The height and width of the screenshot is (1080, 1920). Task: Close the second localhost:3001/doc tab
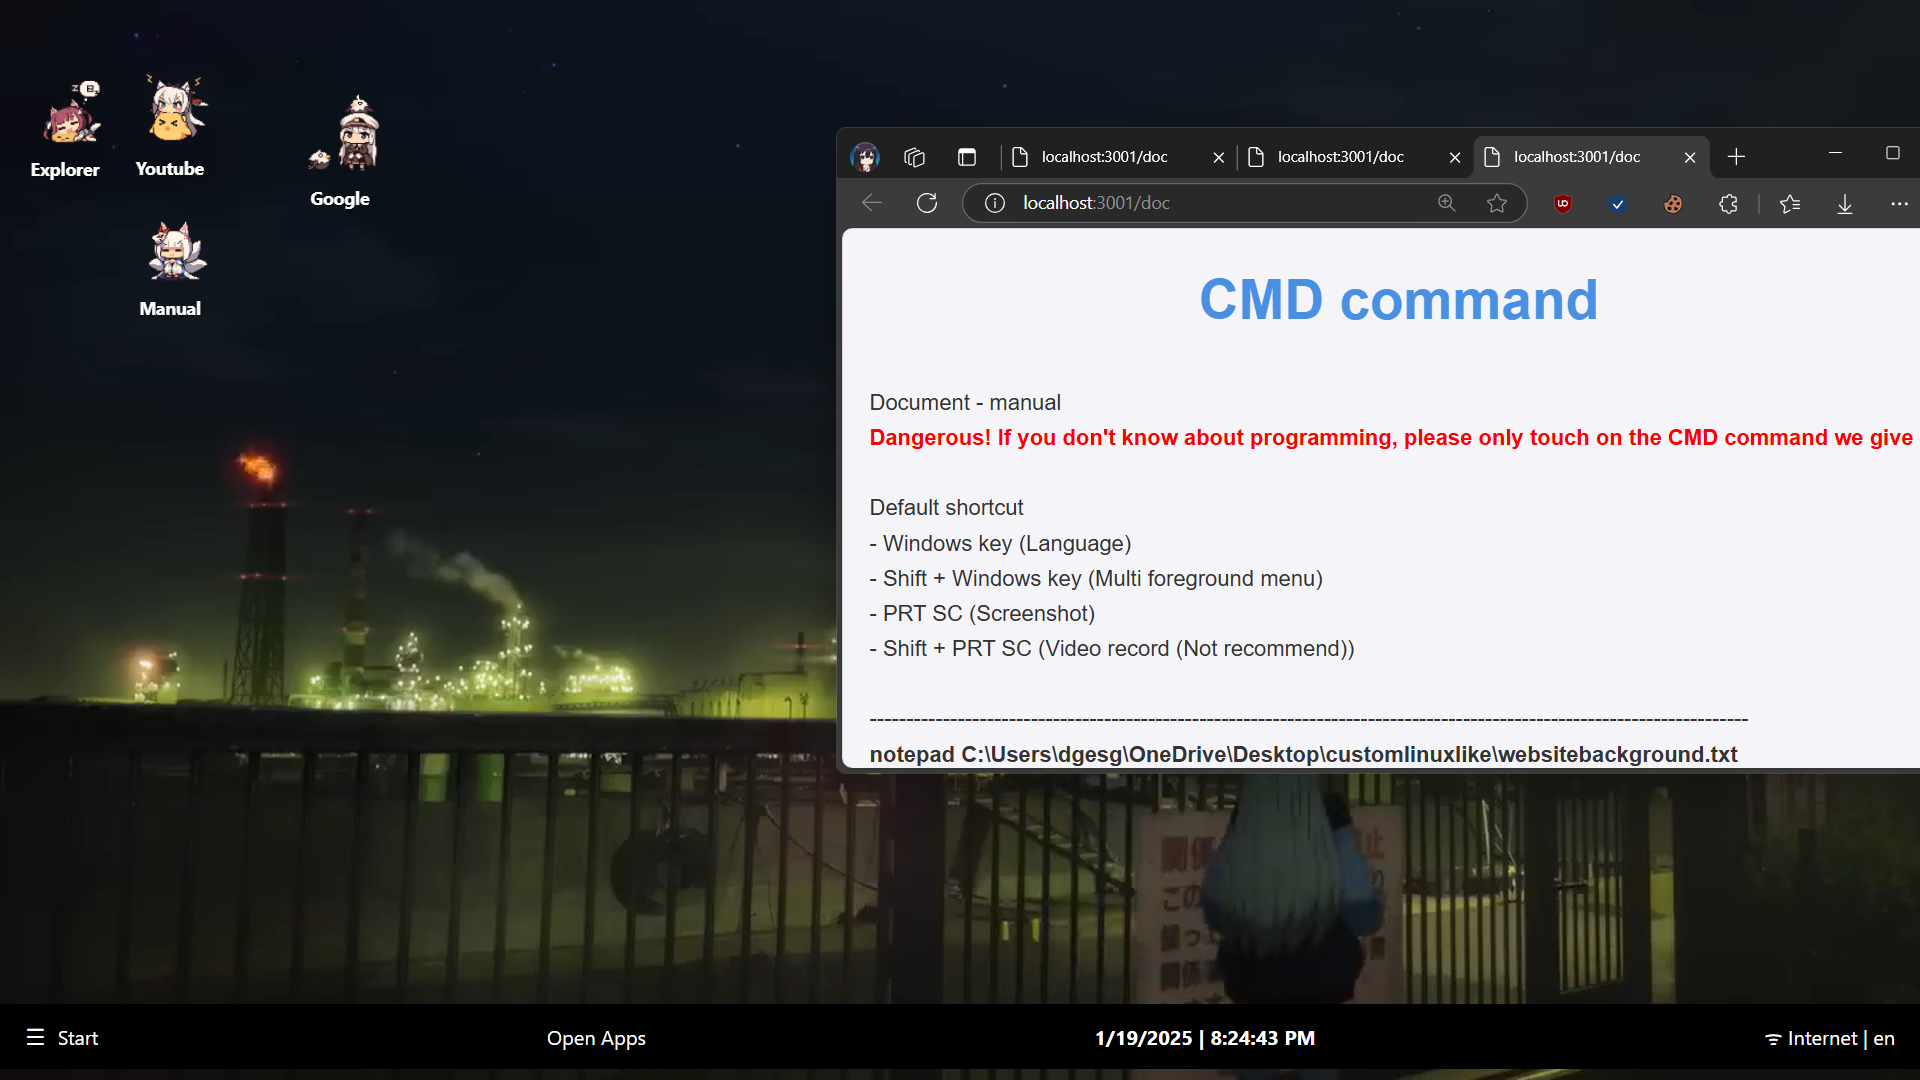point(1455,157)
